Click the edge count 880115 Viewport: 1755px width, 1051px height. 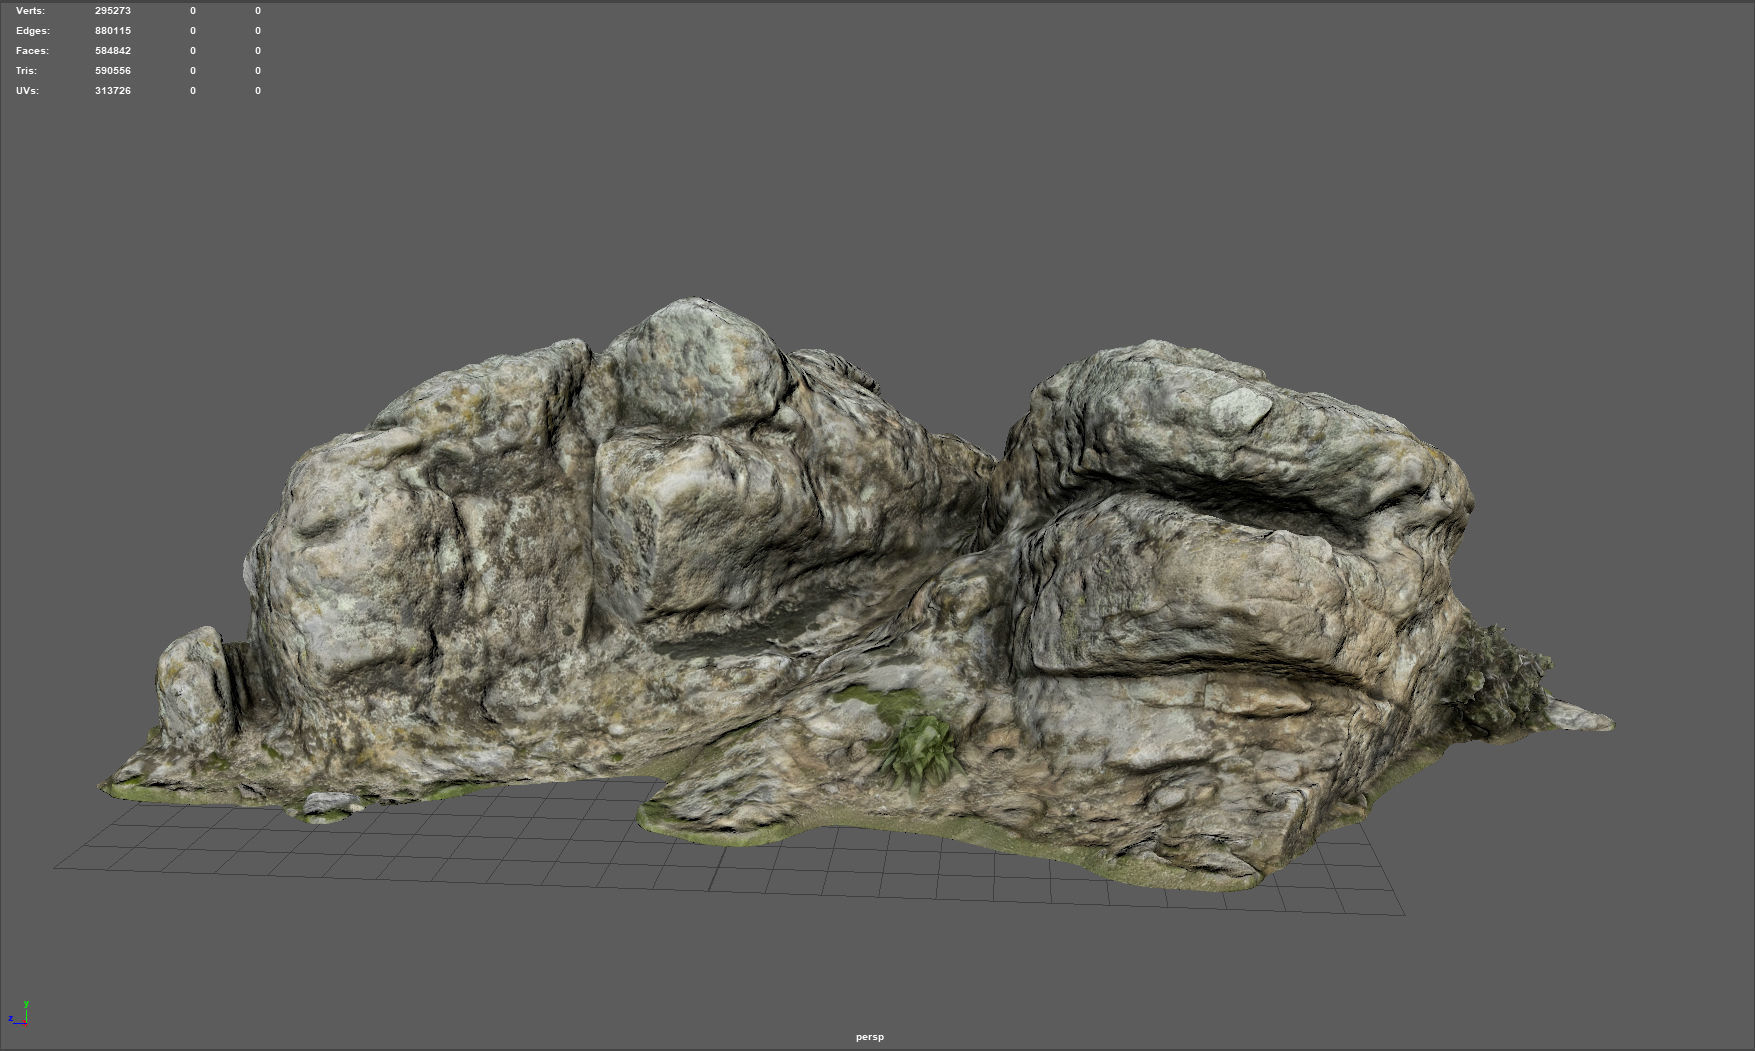[x=113, y=31]
